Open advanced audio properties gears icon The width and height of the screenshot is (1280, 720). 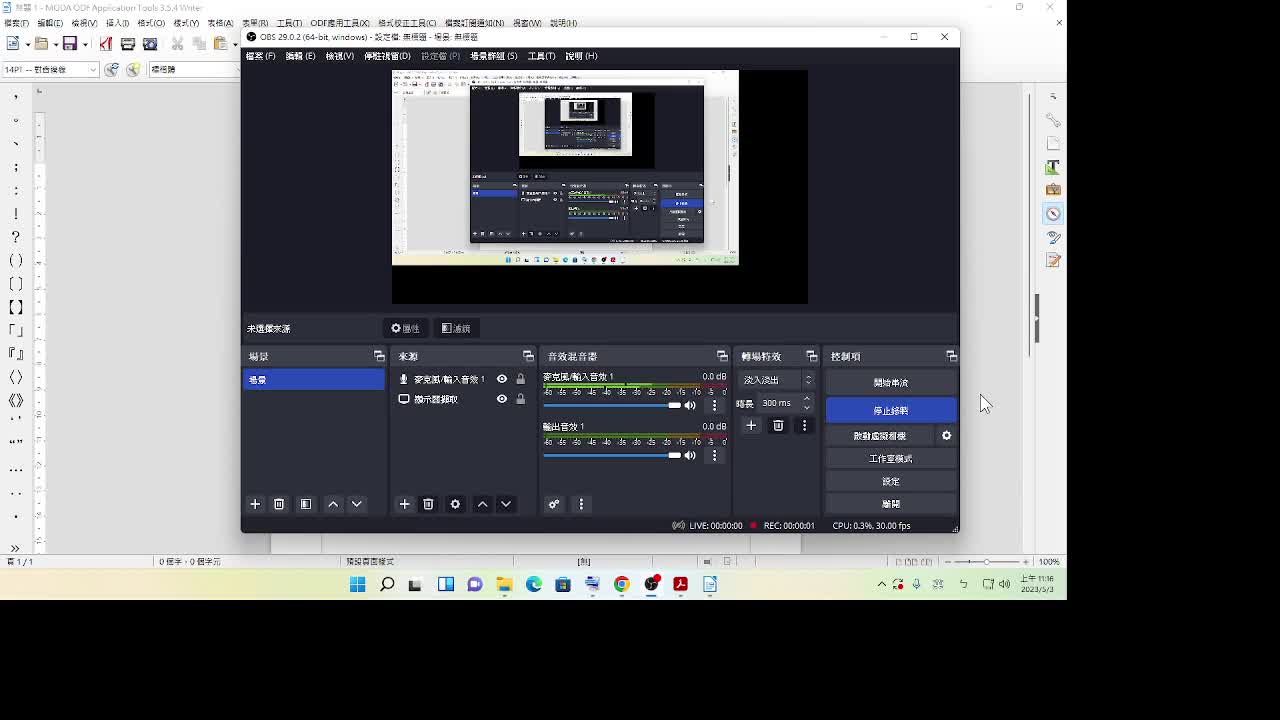click(553, 504)
